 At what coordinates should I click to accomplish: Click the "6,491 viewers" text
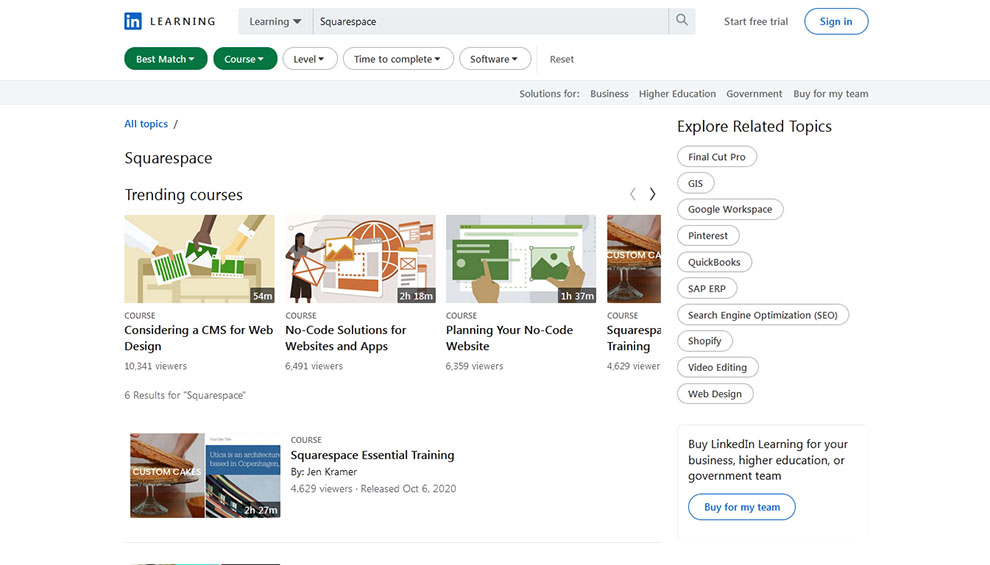tap(314, 366)
